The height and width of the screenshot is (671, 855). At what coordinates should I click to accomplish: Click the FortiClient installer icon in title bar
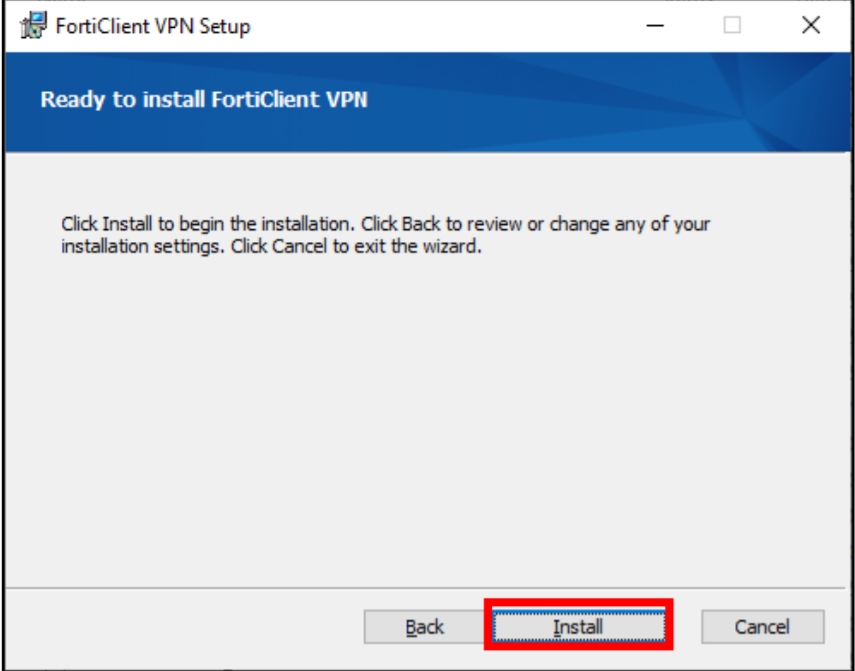tap(33, 26)
